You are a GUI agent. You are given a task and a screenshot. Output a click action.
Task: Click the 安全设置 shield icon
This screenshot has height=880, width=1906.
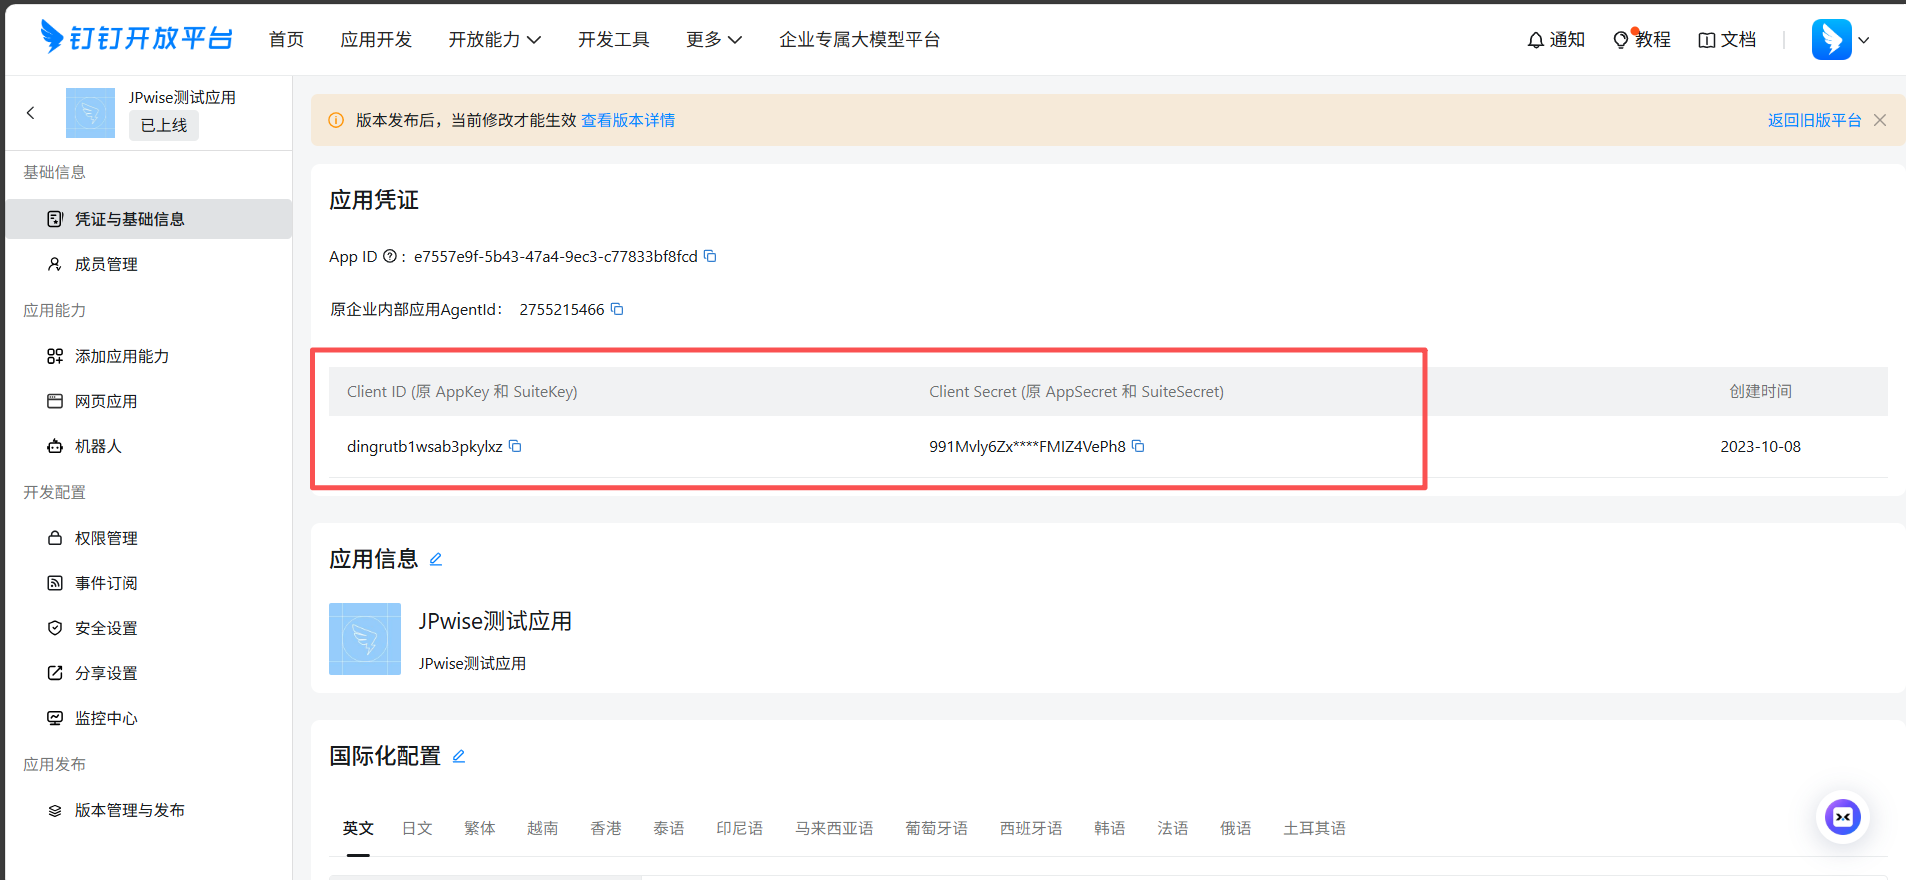[55, 628]
